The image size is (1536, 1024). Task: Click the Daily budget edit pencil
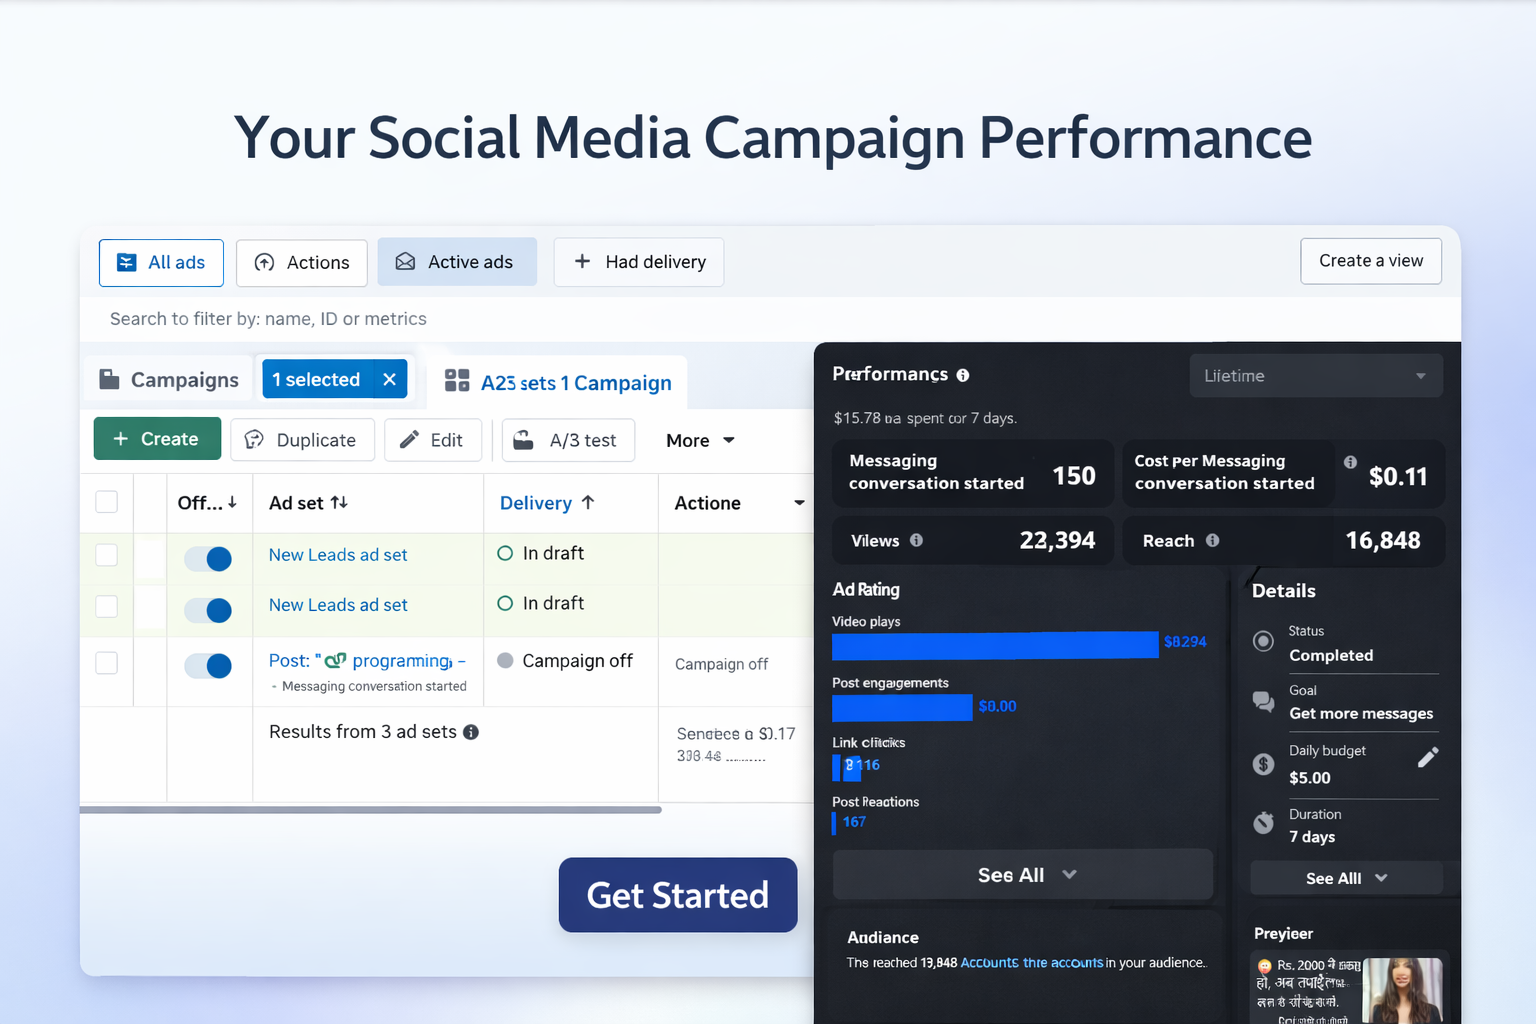pyautogui.click(x=1428, y=756)
